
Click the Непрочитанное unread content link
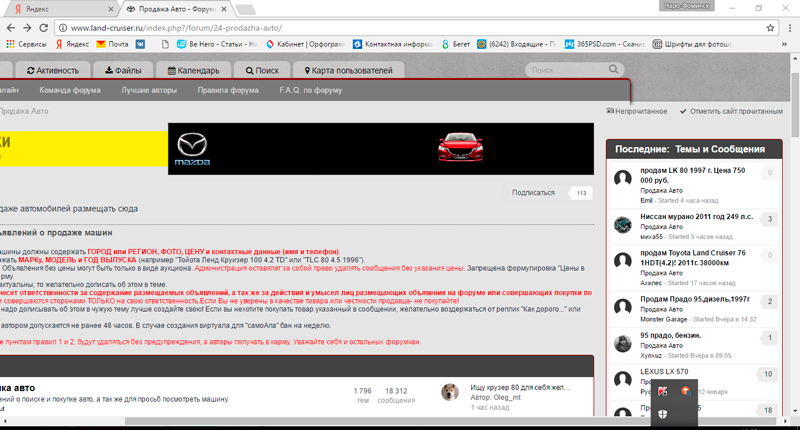[x=636, y=111]
